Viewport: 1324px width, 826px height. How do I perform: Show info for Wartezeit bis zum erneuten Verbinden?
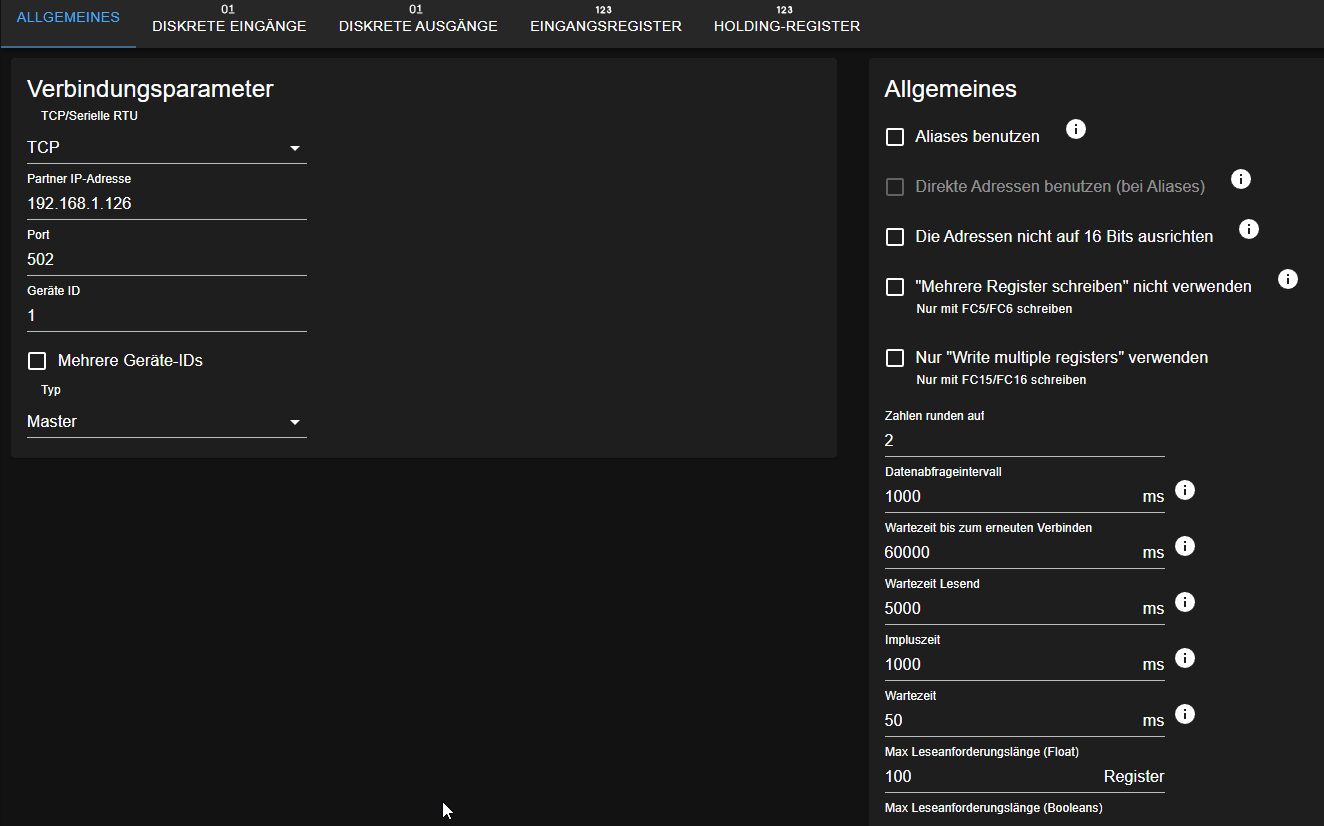point(1185,547)
